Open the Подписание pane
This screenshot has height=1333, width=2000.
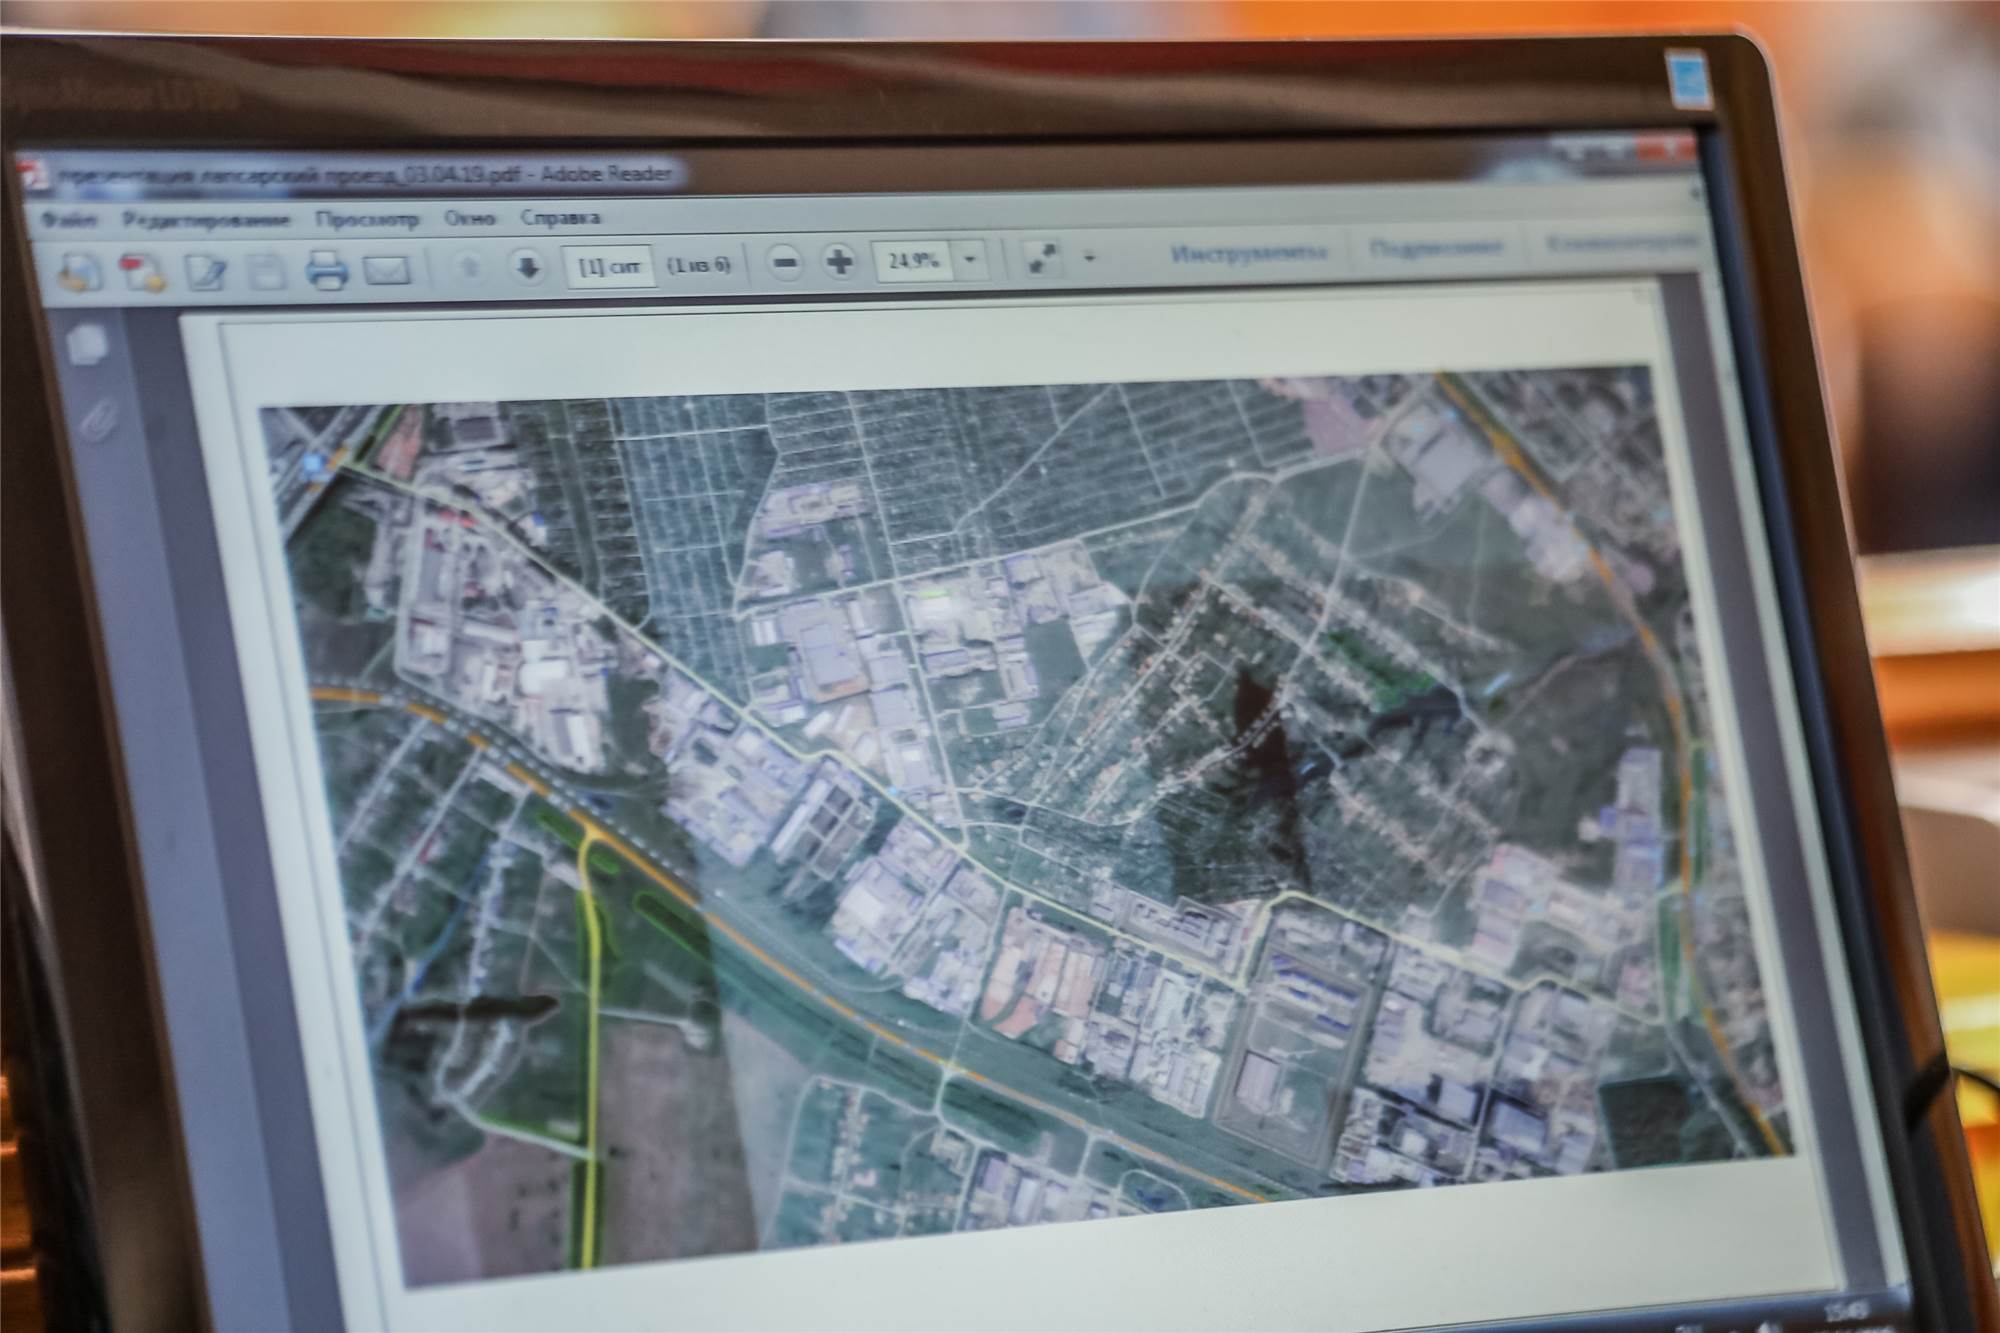tap(1435, 248)
